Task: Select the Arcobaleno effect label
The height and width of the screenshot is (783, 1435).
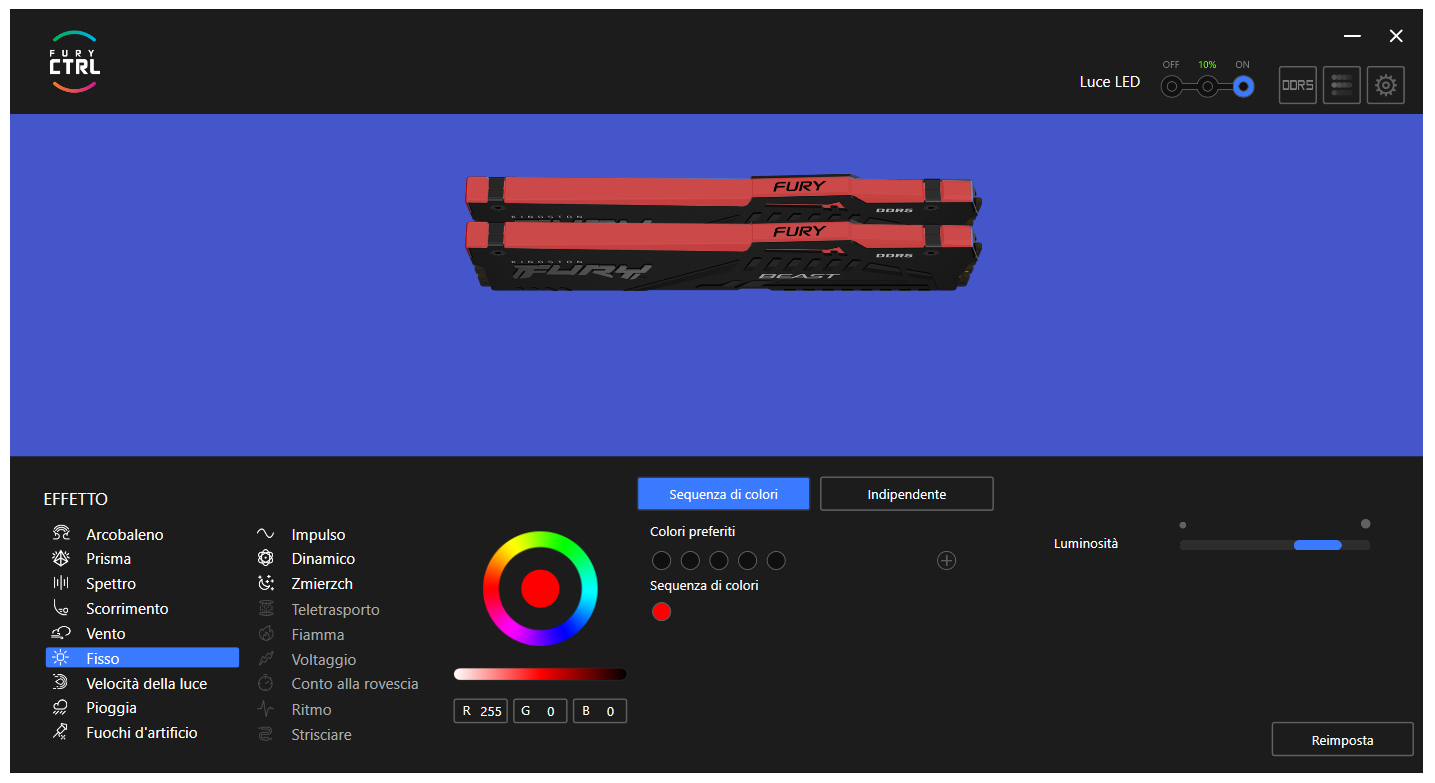Action: click(125, 534)
